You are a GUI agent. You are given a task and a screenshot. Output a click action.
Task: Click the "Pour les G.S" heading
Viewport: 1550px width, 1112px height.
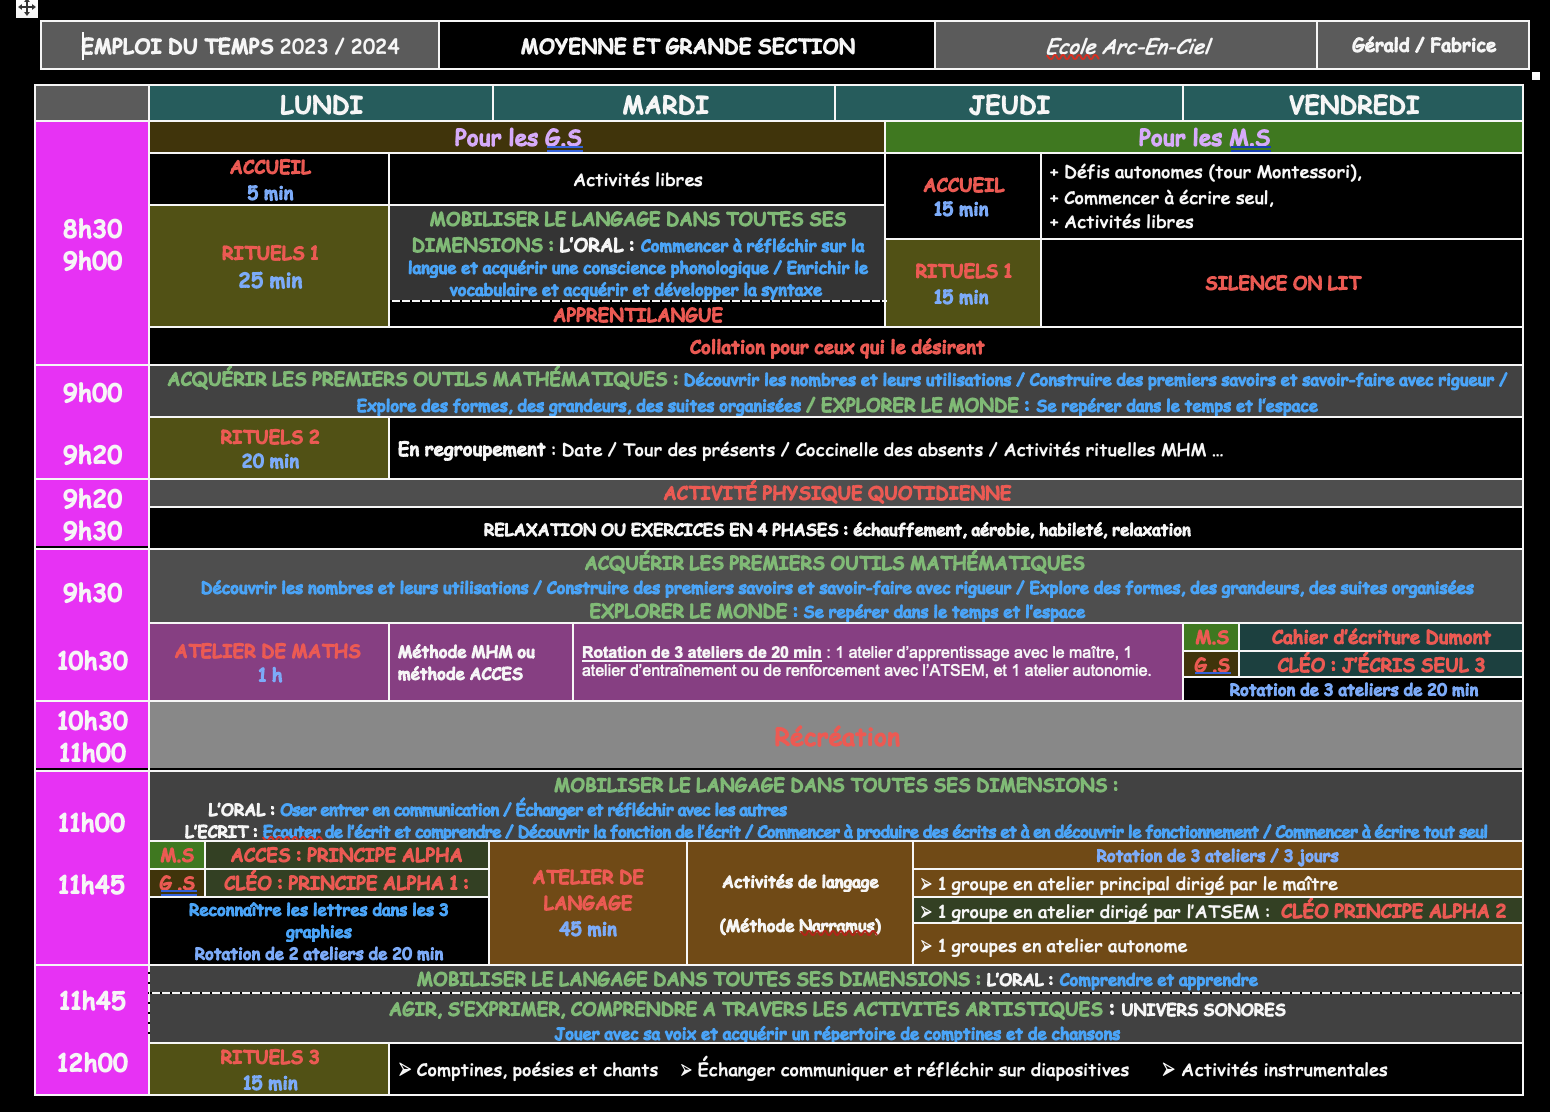517,138
